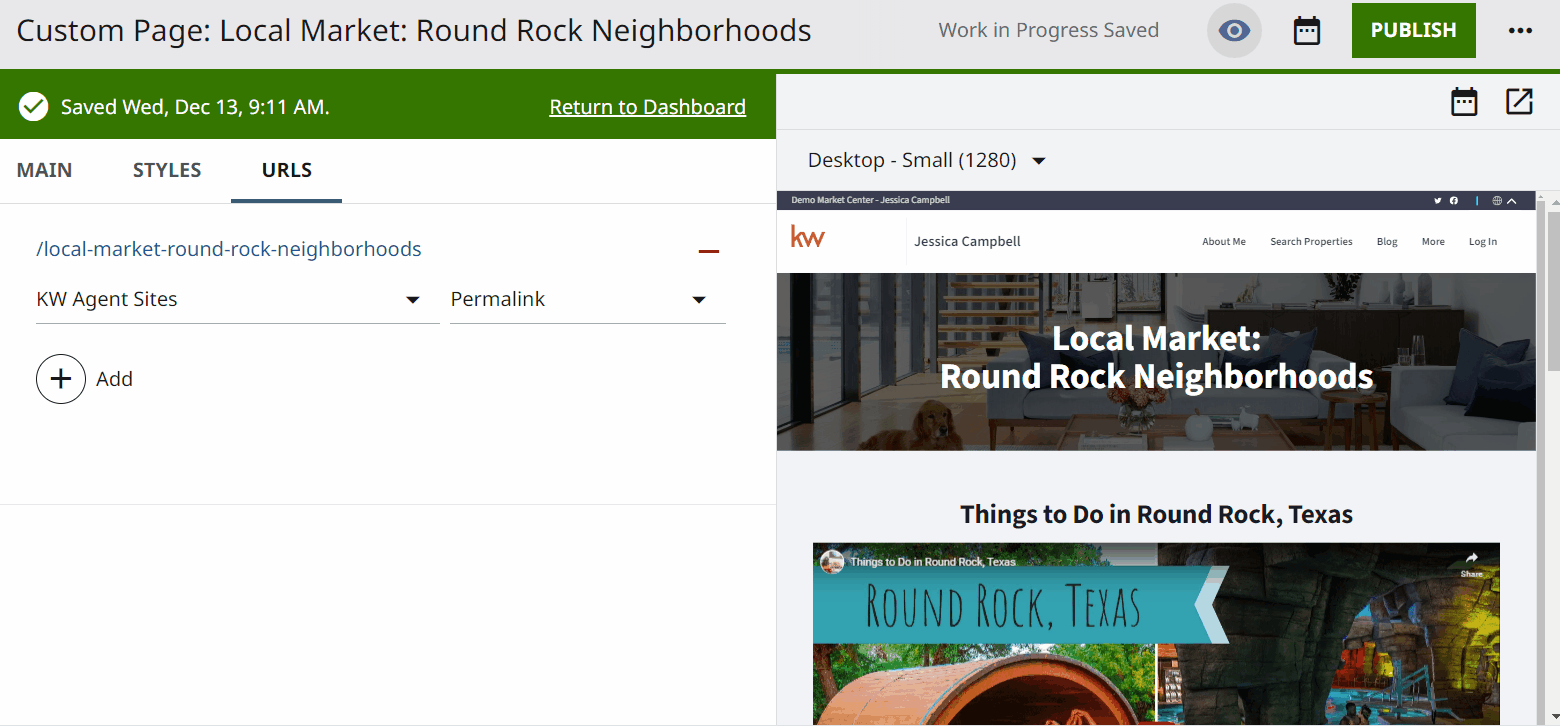Viewport: 1560px width, 726px height.
Task: Toggle the eye preview icon in header
Action: click(x=1234, y=31)
